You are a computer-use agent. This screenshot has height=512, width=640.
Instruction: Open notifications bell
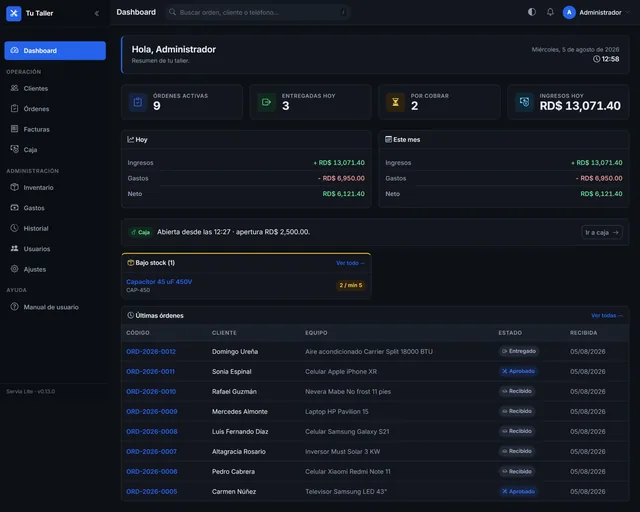click(550, 12)
